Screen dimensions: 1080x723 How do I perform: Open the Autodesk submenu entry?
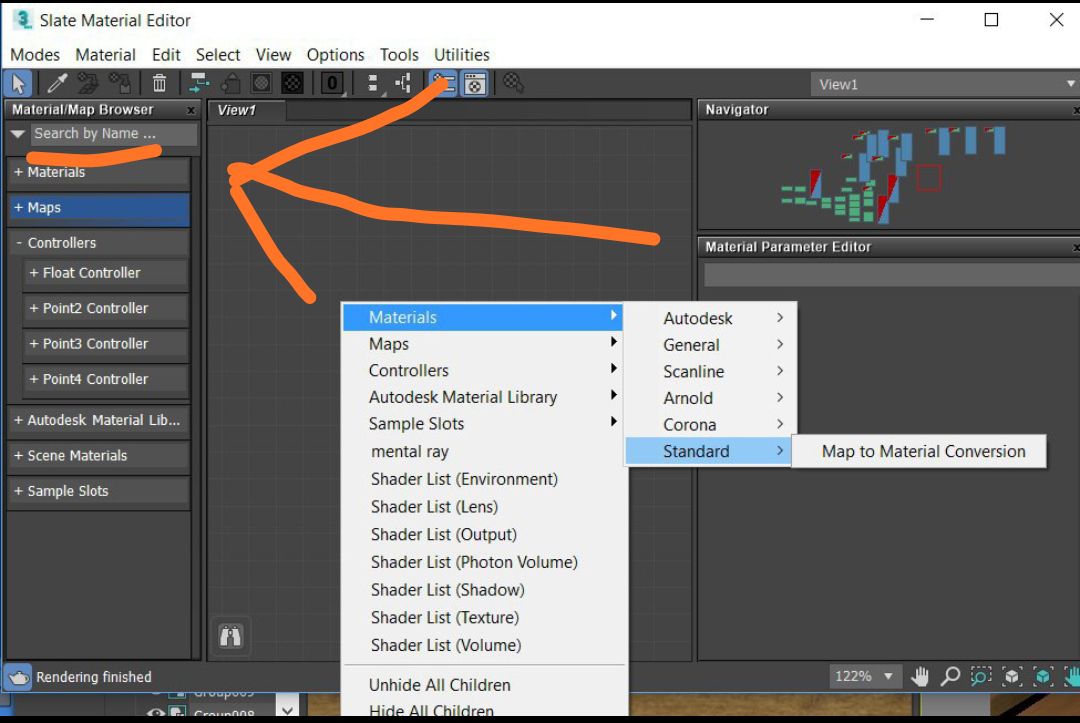711,318
